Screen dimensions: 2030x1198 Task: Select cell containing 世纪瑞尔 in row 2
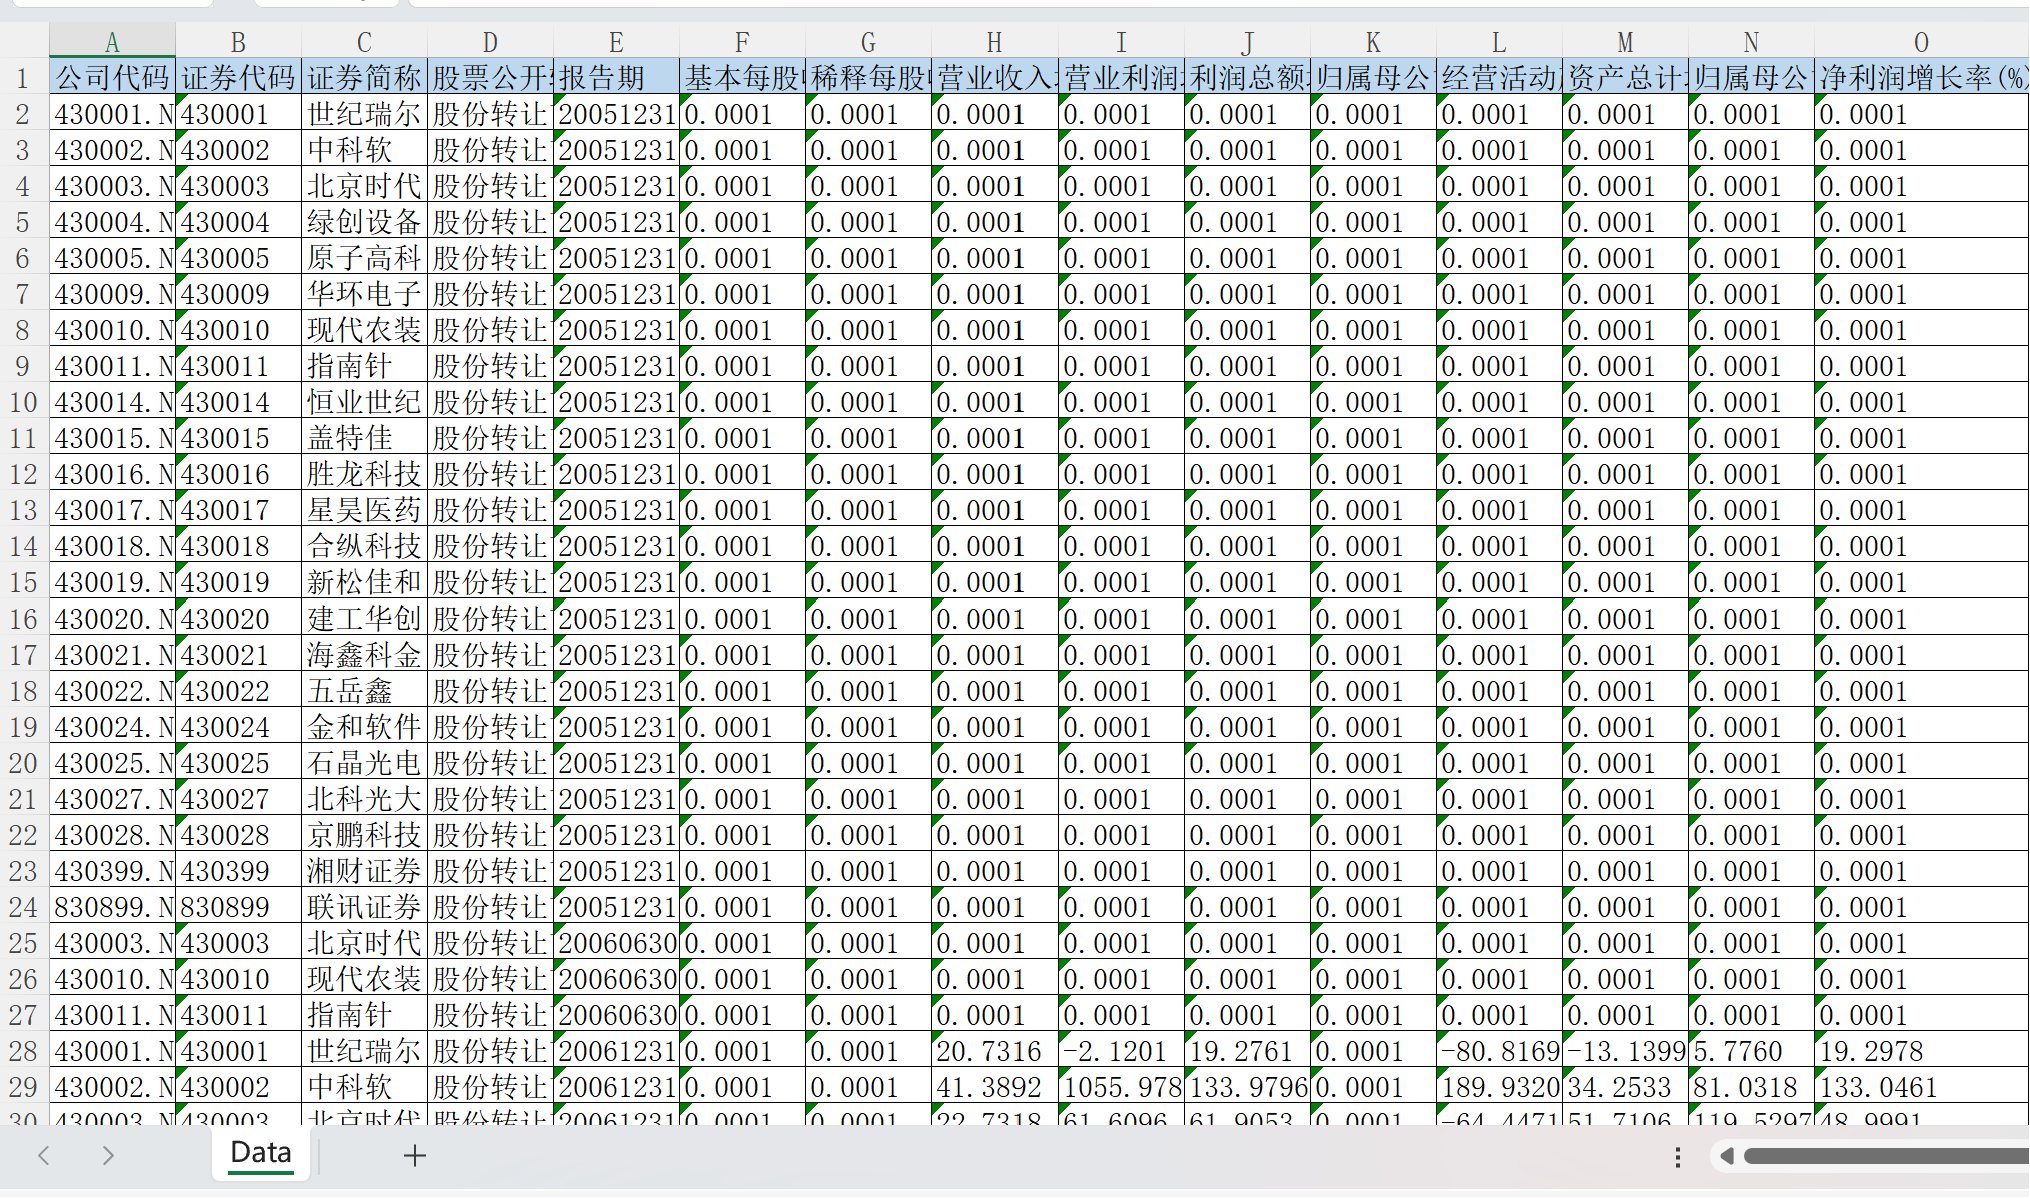pos(364,114)
